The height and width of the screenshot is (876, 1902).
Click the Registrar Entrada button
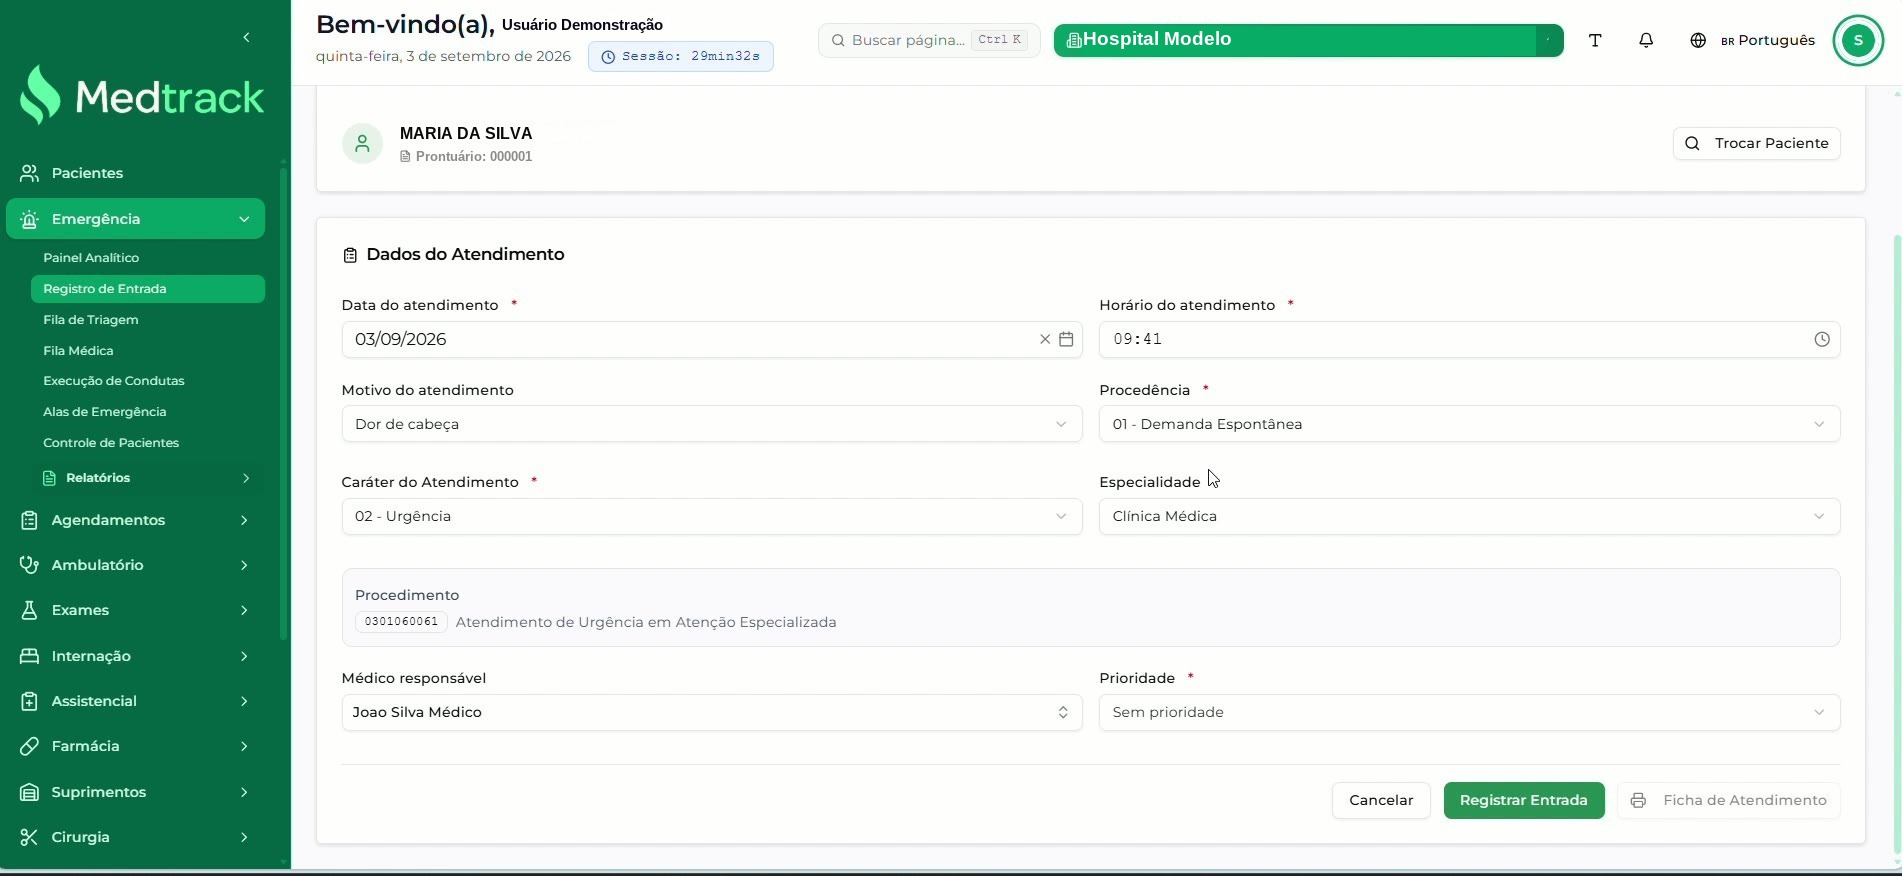click(x=1524, y=800)
